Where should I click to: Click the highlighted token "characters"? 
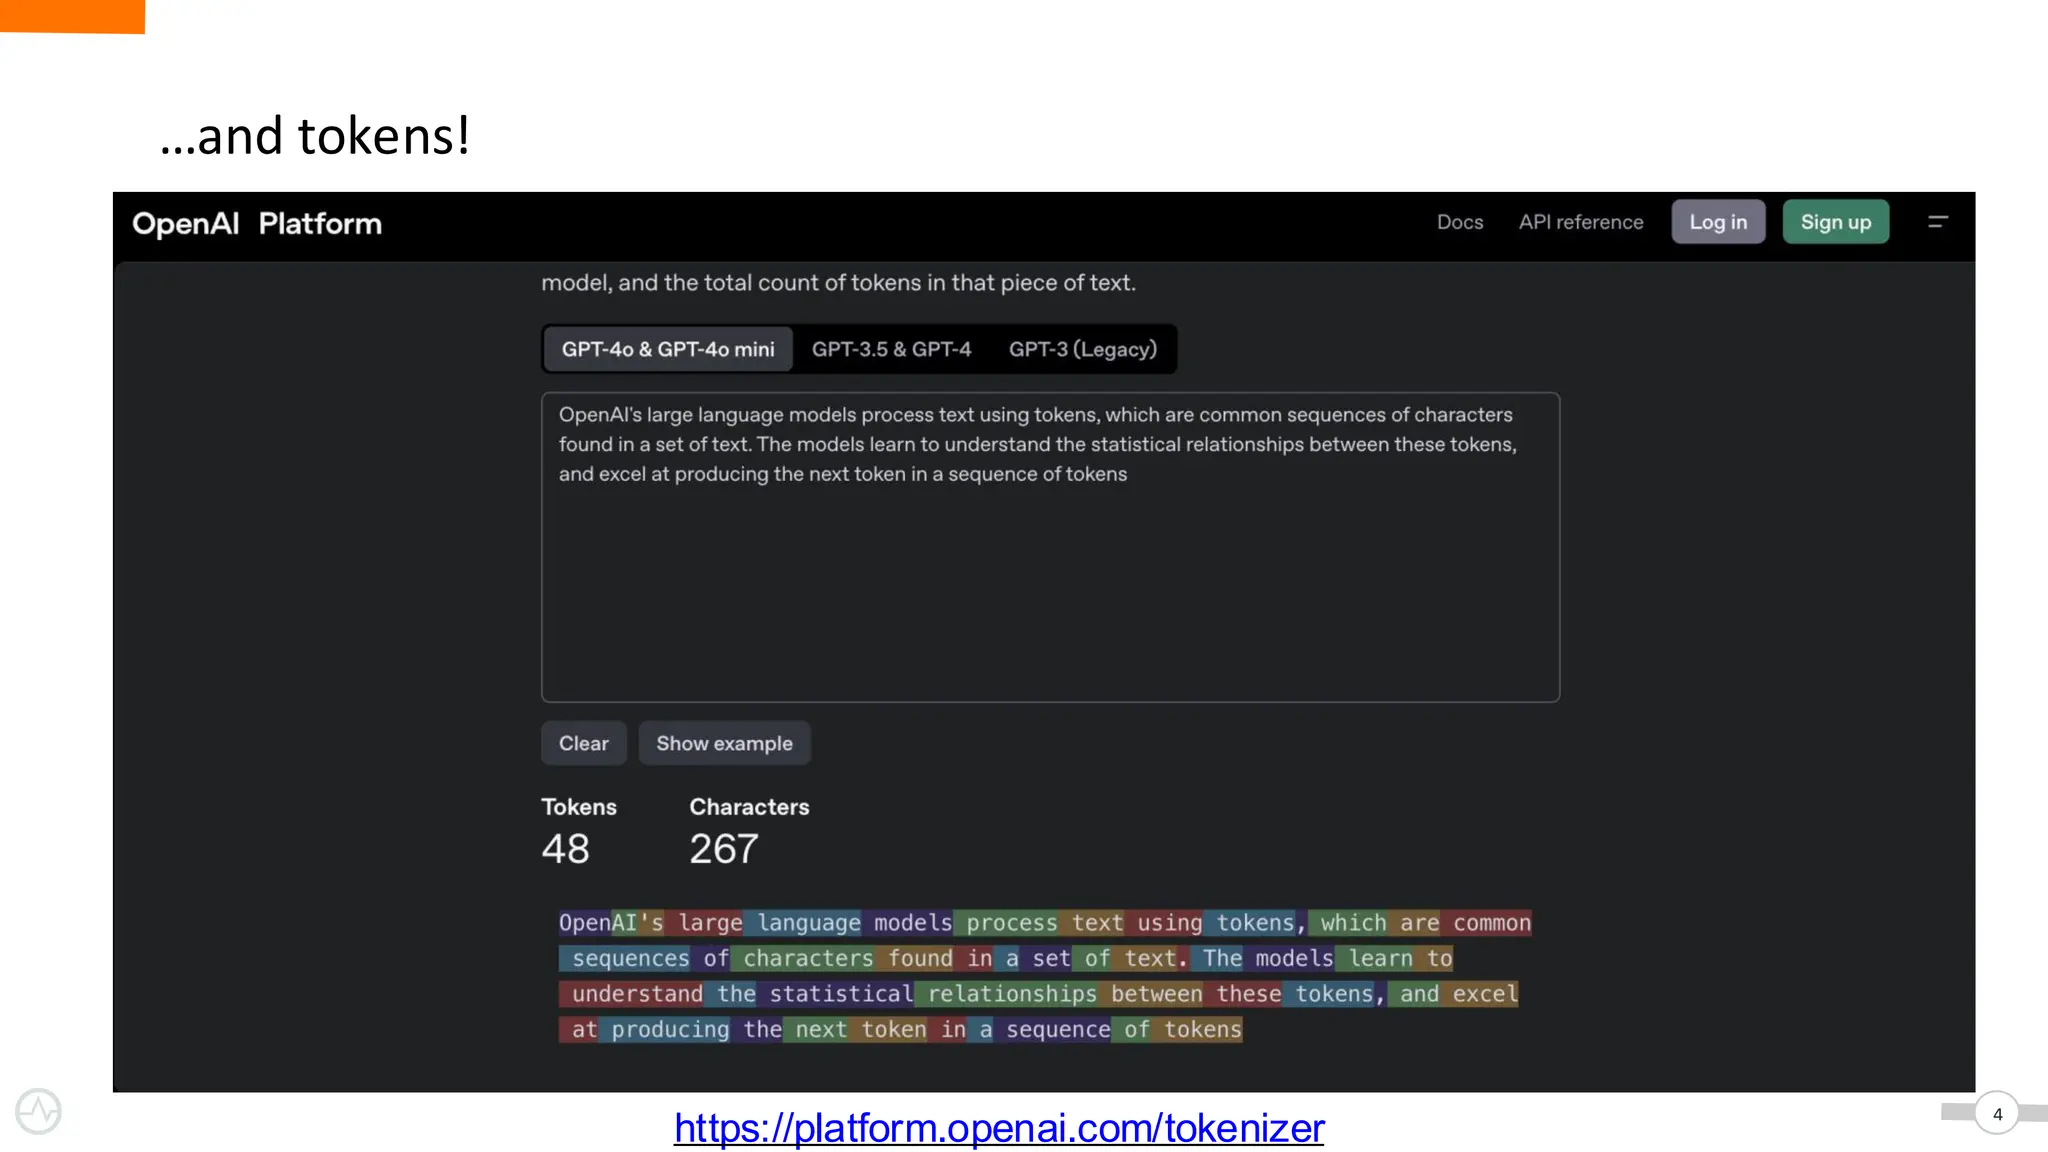[802, 958]
